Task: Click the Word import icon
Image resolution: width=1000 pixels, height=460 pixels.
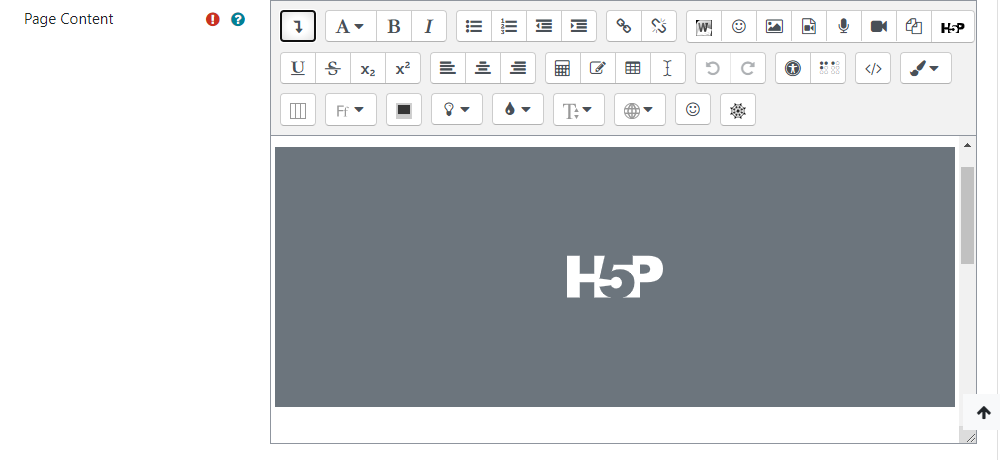Action: click(704, 26)
